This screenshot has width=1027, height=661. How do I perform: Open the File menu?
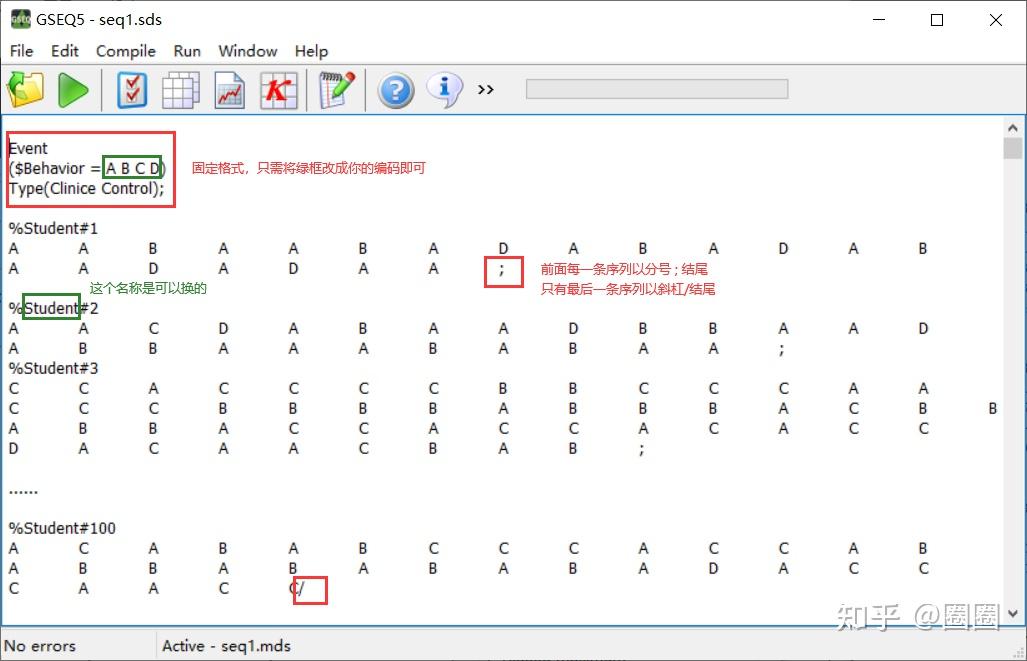pyautogui.click(x=20, y=51)
